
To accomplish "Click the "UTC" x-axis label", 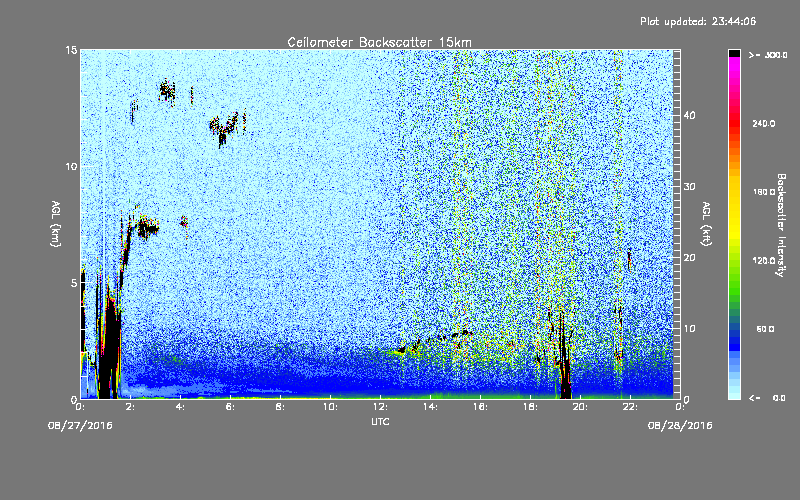I will pyautogui.click(x=380, y=421).
